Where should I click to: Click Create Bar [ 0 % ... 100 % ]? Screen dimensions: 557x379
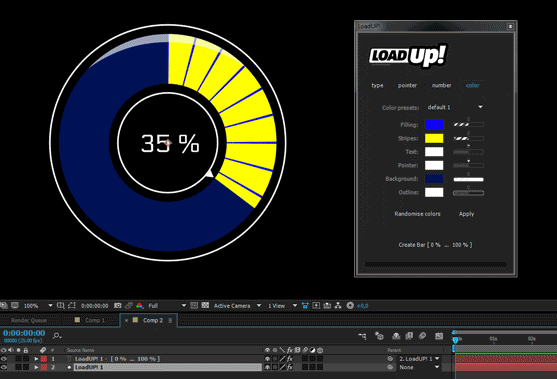point(436,245)
